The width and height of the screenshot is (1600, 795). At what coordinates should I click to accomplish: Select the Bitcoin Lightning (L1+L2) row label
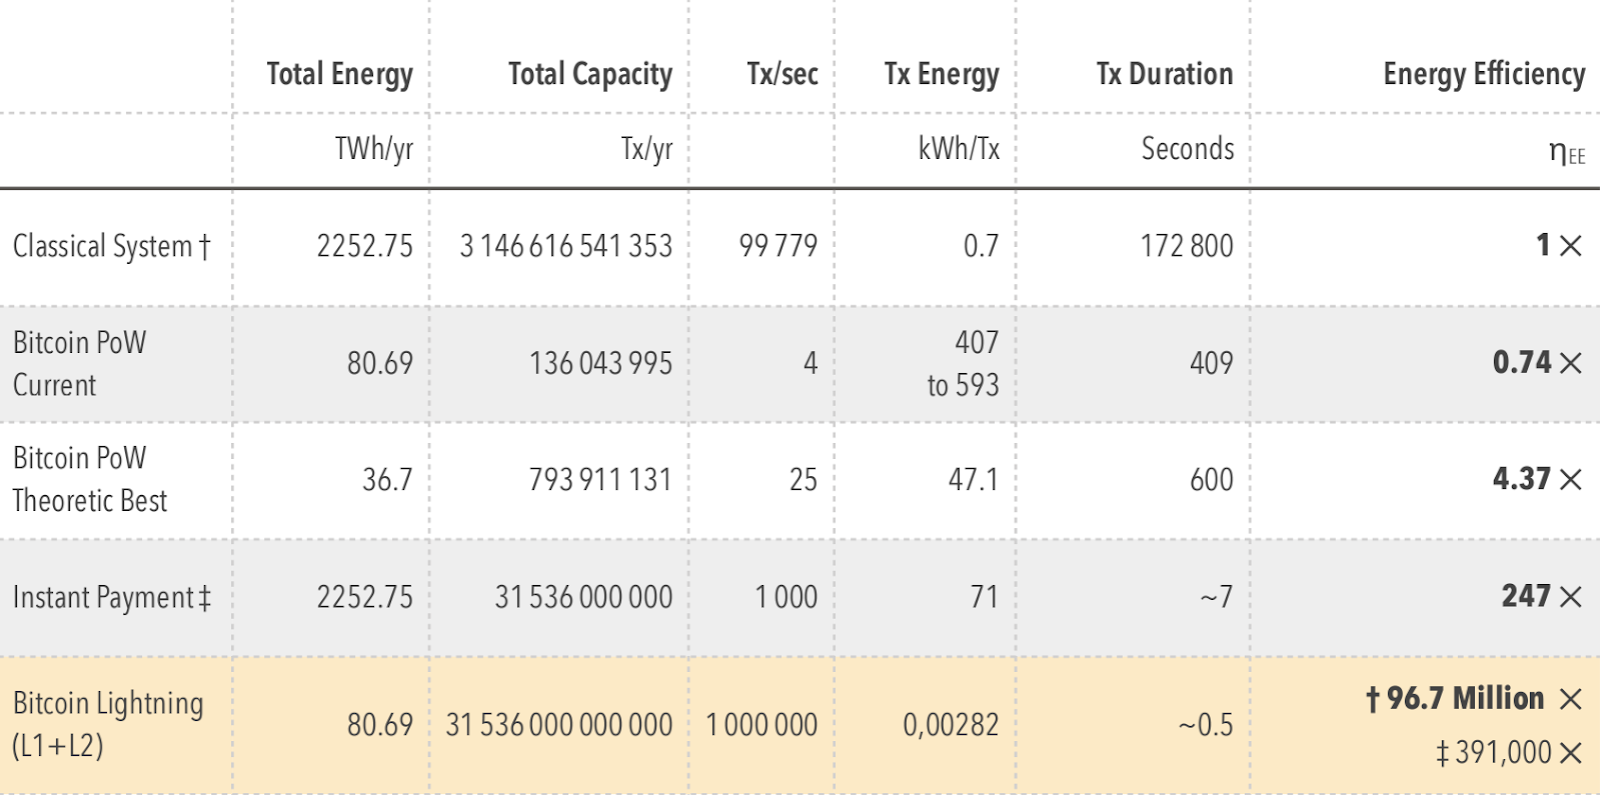107,724
